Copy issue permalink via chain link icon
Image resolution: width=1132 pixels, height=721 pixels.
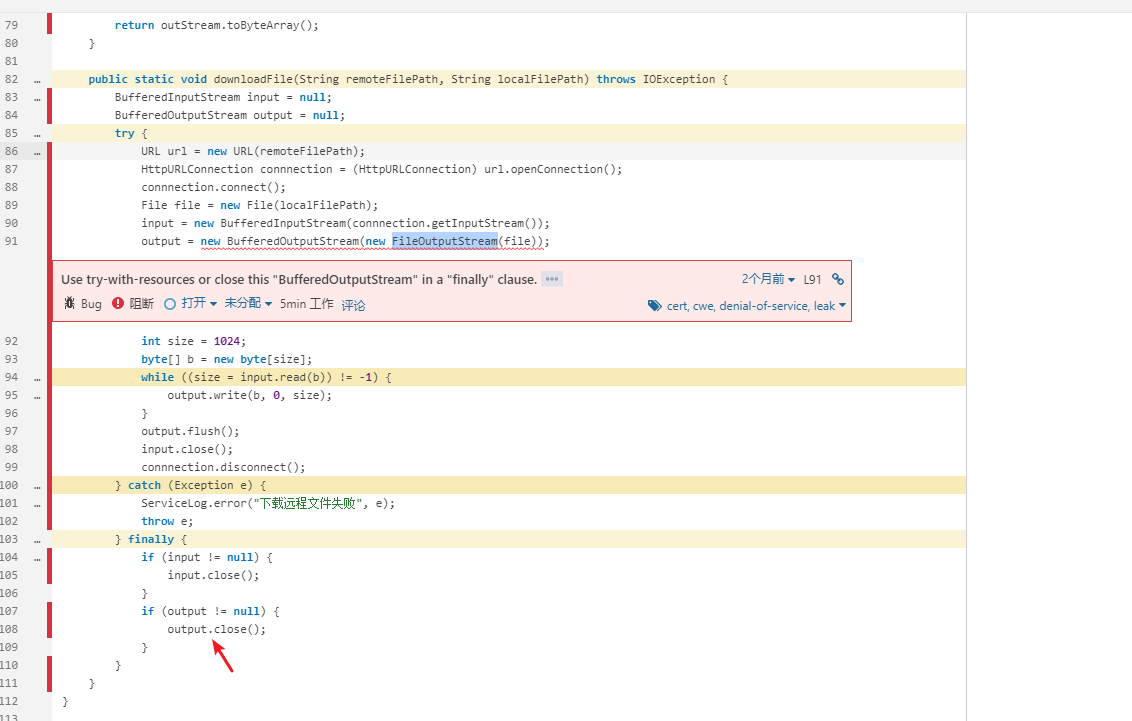(x=838, y=280)
